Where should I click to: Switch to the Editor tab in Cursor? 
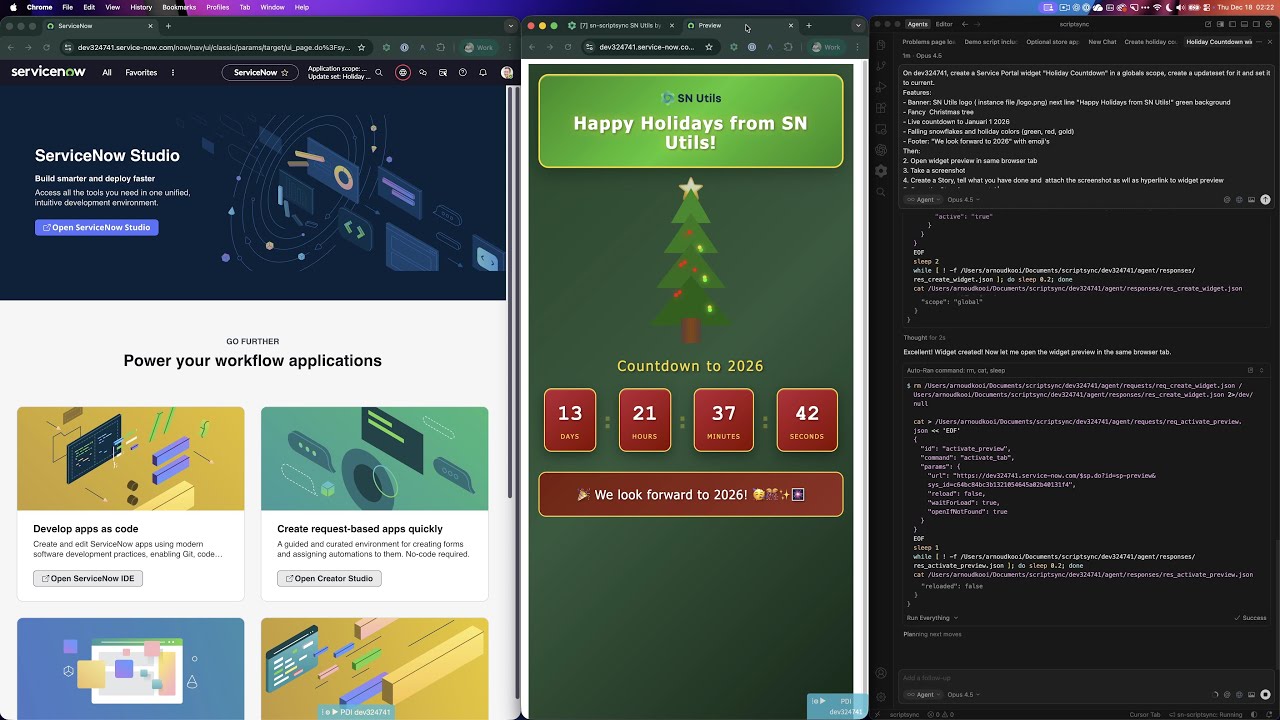coord(944,24)
